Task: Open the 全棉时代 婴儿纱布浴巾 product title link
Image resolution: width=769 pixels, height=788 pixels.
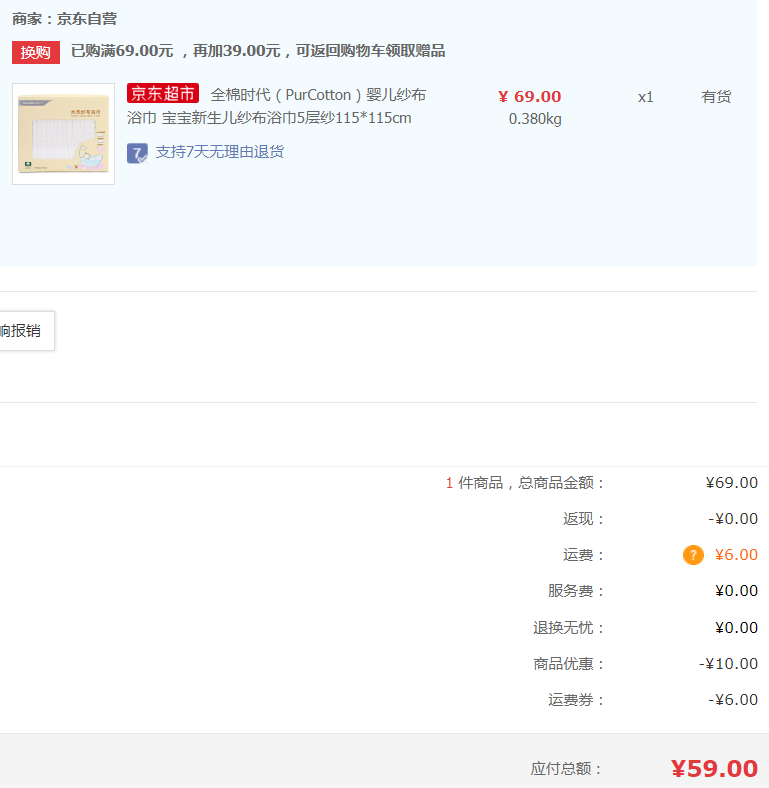Action: pyautogui.click(x=276, y=106)
